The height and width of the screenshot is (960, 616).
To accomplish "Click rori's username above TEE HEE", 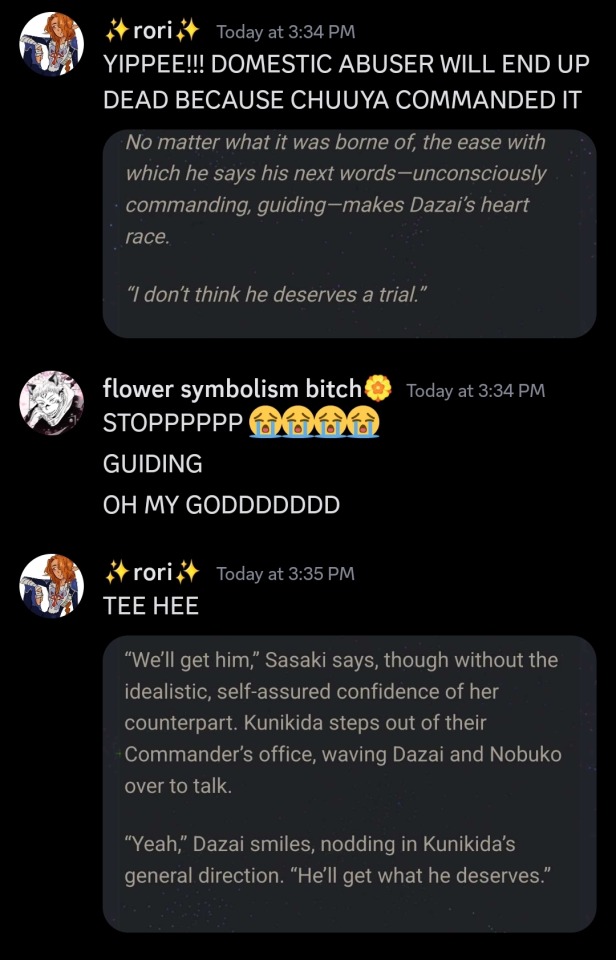I will pos(152,573).
